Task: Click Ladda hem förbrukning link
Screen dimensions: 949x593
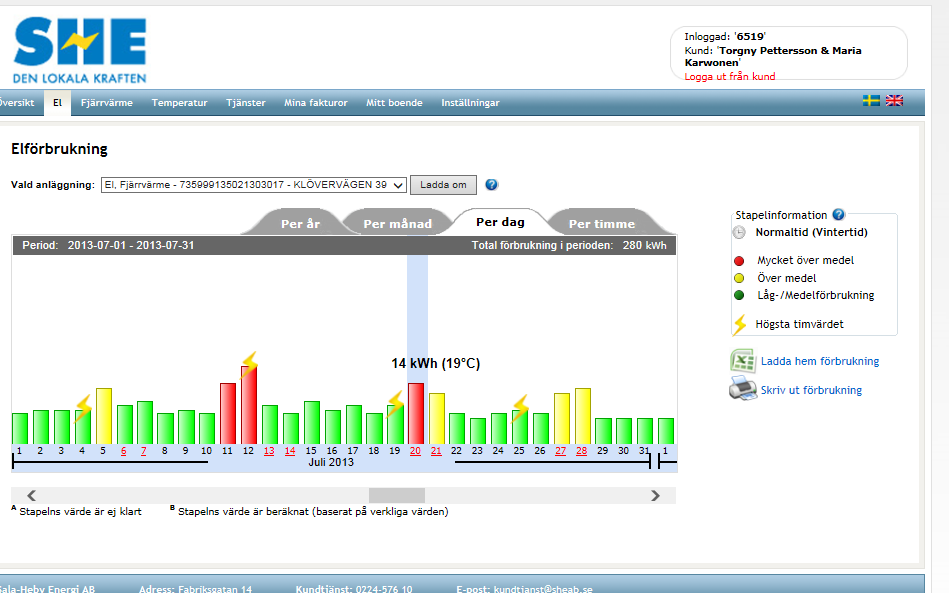Action: 819,361
